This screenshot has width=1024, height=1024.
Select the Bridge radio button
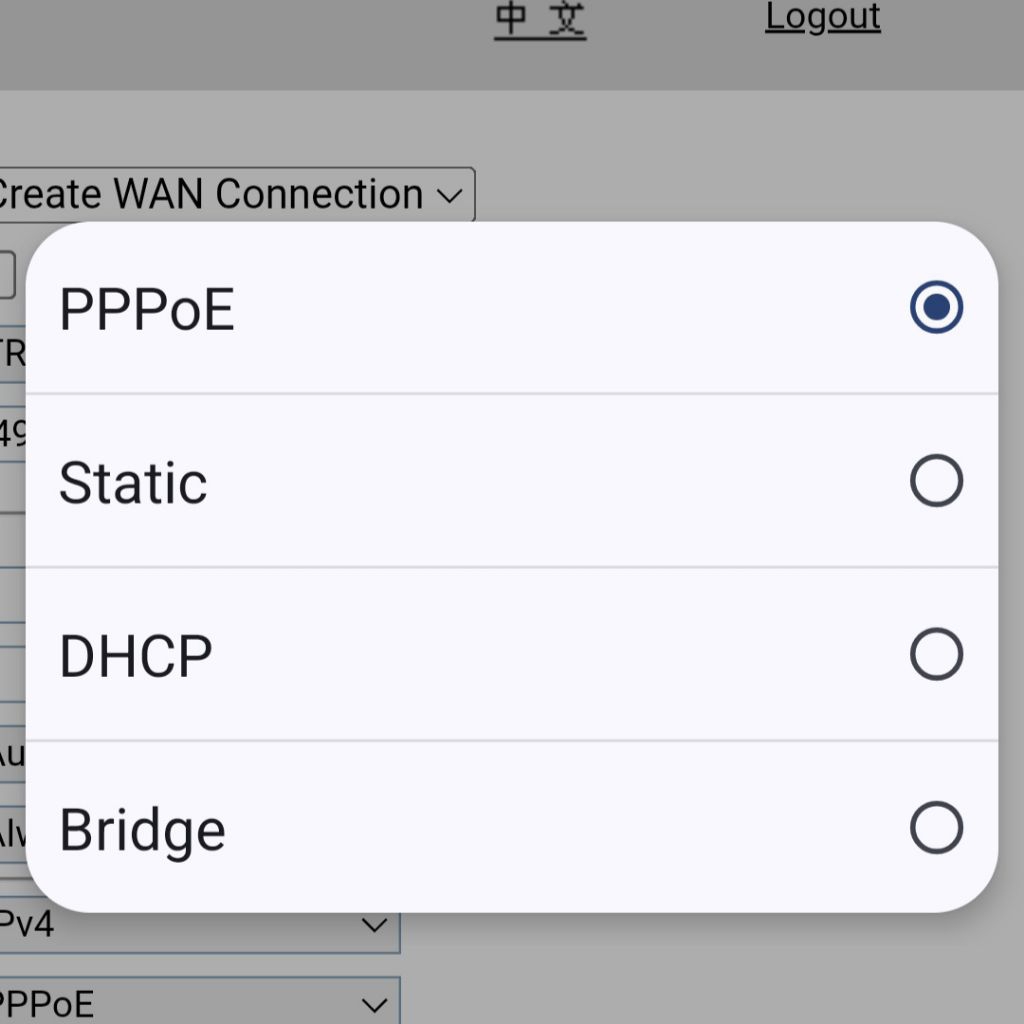[x=936, y=828]
